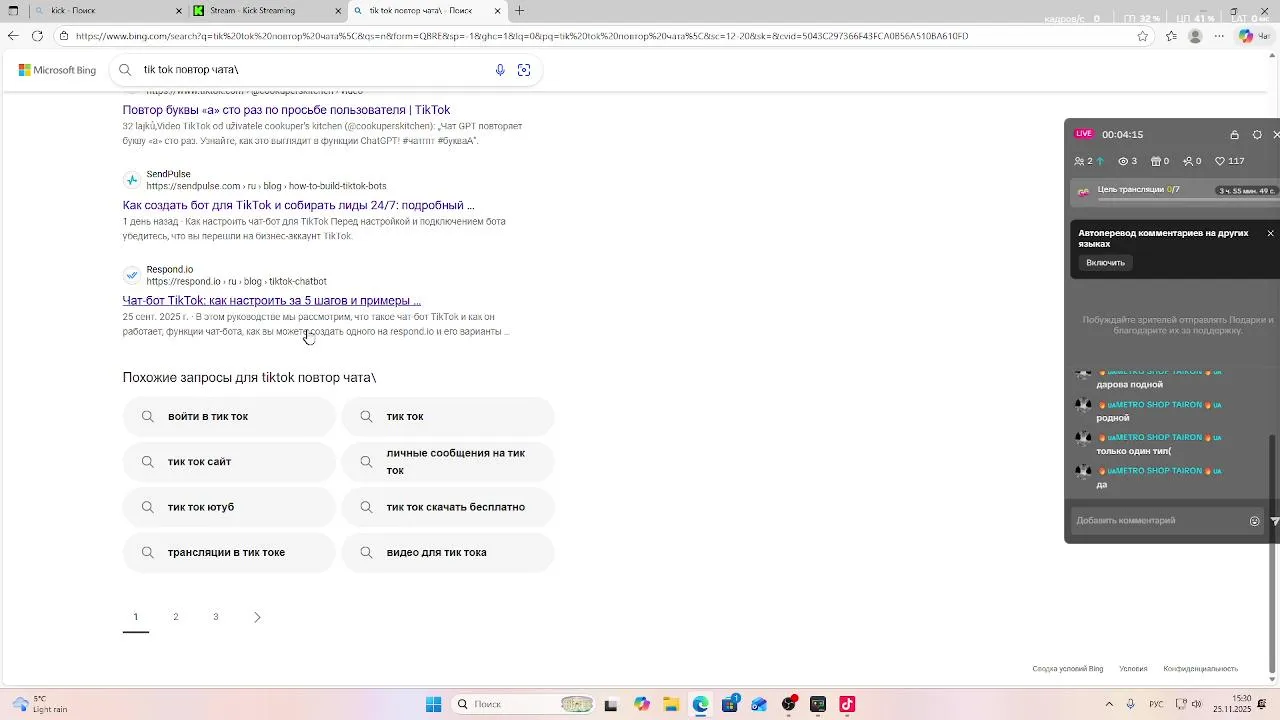Open the Повтор буквы «а» сто раз result
The width and height of the screenshot is (1280, 720).
tap(286, 110)
